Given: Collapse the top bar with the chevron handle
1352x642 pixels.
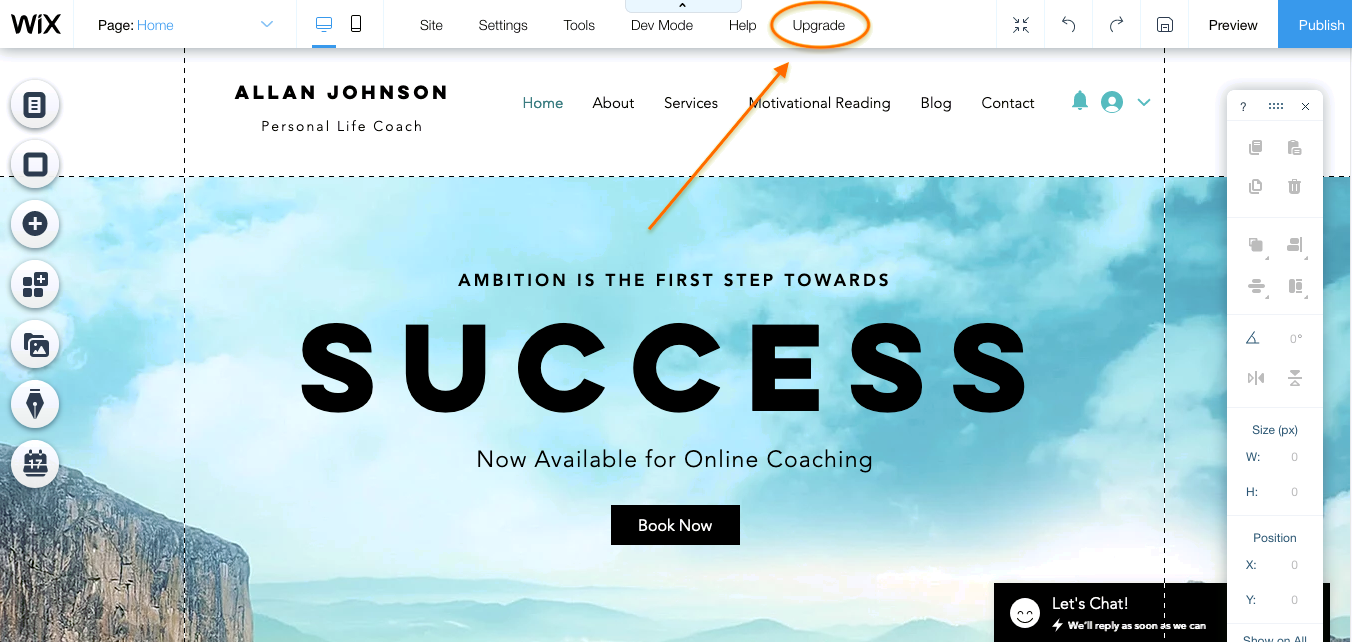Looking at the screenshot, I should 683,6.
